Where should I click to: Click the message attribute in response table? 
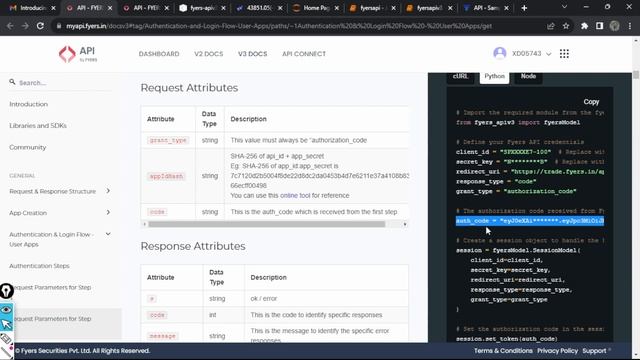coord(162,336)
